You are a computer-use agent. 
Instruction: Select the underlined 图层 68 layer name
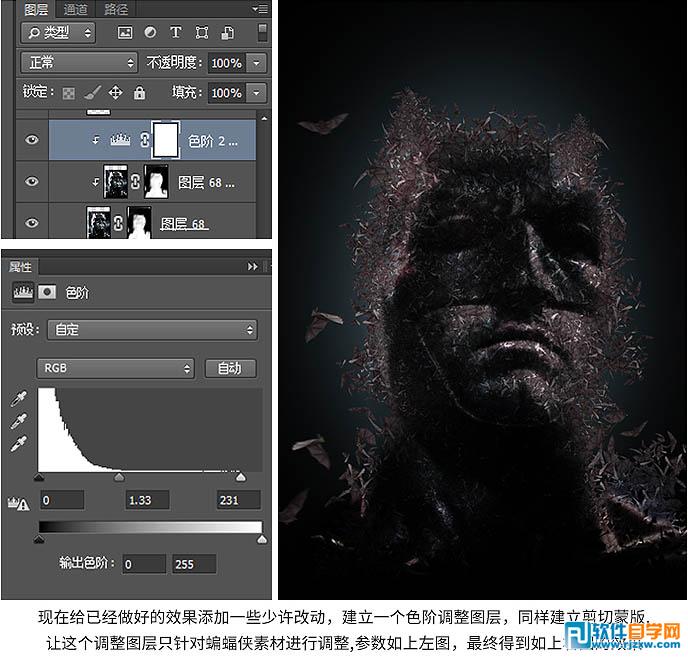pos(183,224)
